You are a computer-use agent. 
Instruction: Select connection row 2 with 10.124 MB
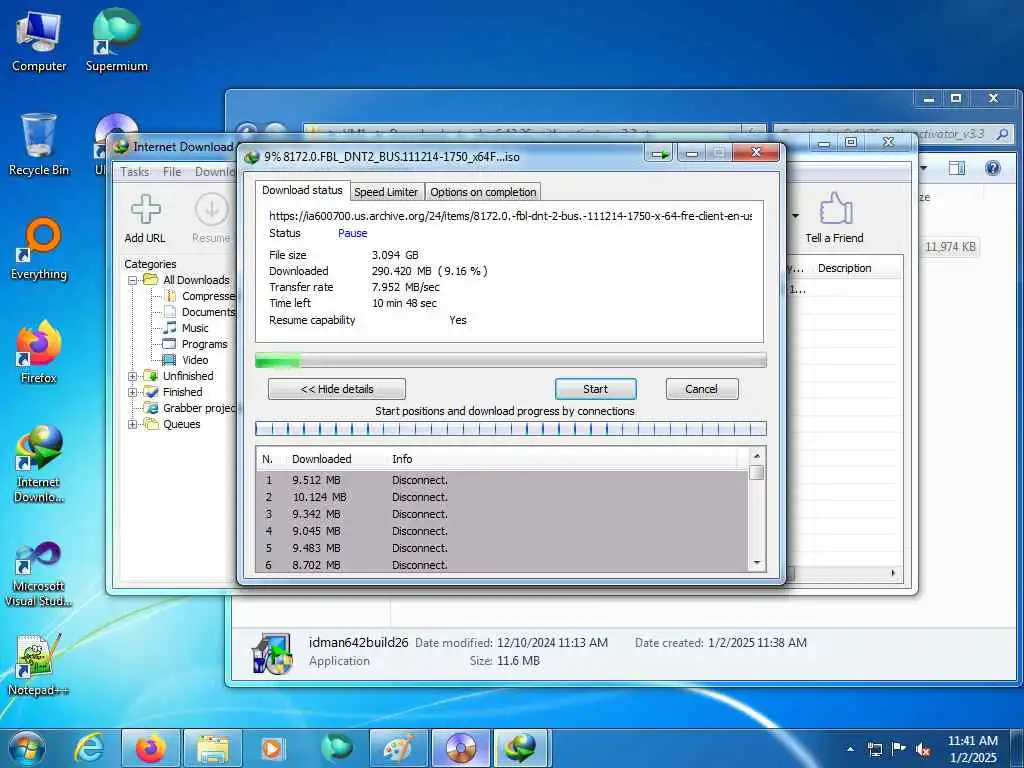click(x=503, y=498)
